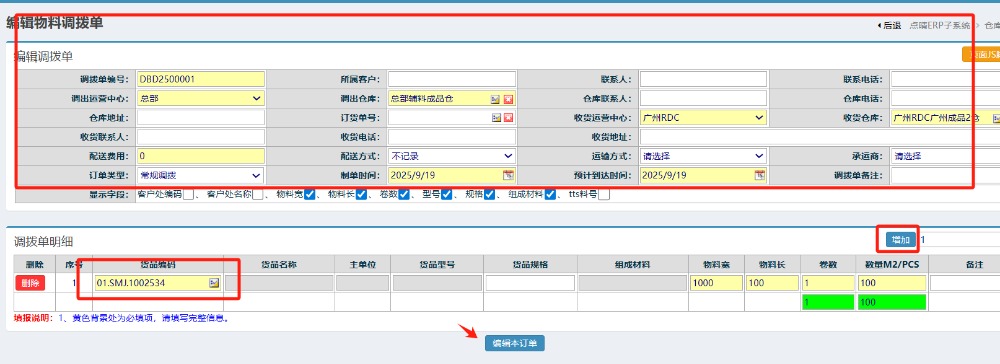Expand the 配送方式 dropdown showing 不记录

(x=452, y=156)
